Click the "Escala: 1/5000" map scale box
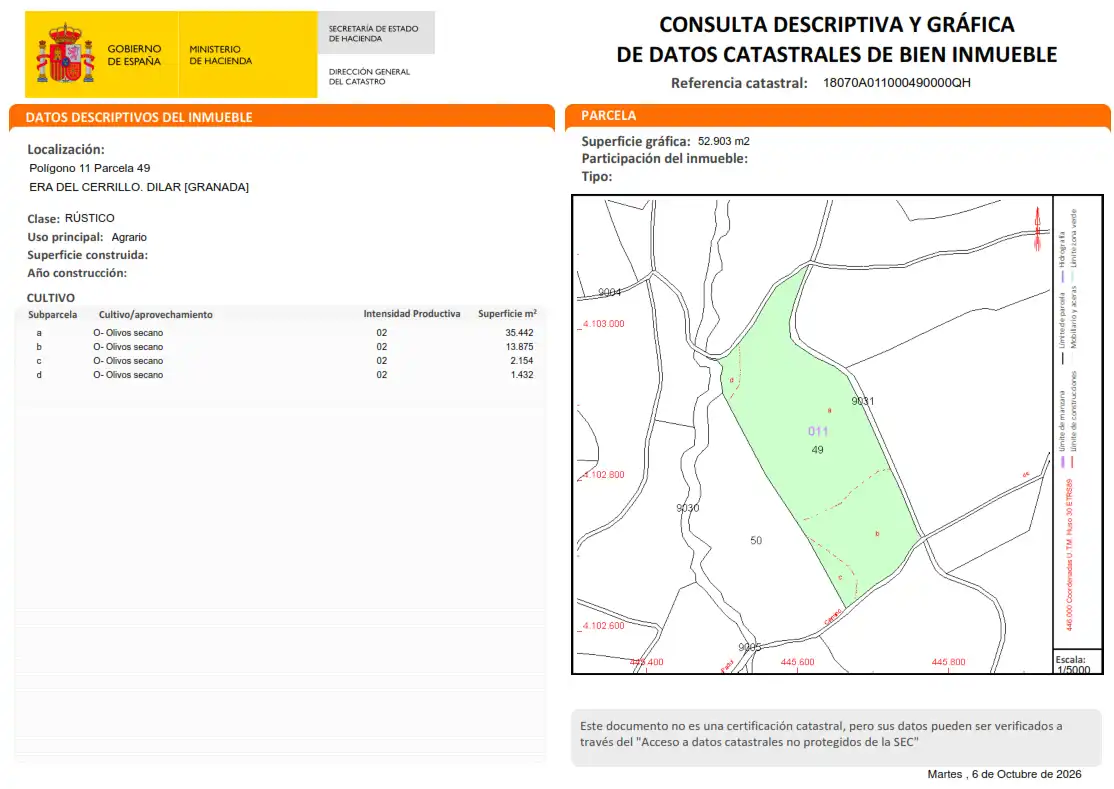Image resolution: width=1114 pixels, height=789 pixels. pyautogui.click(x=1077, y=663)
